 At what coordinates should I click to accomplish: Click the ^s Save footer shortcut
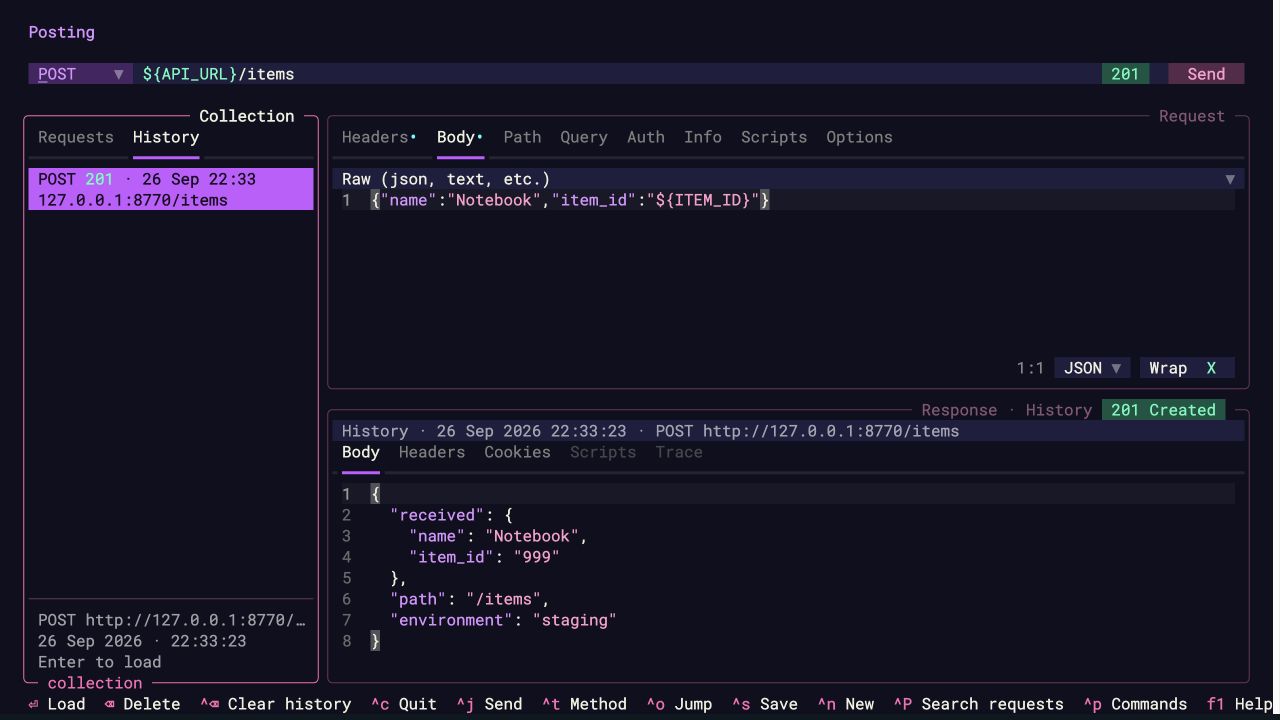765,704
